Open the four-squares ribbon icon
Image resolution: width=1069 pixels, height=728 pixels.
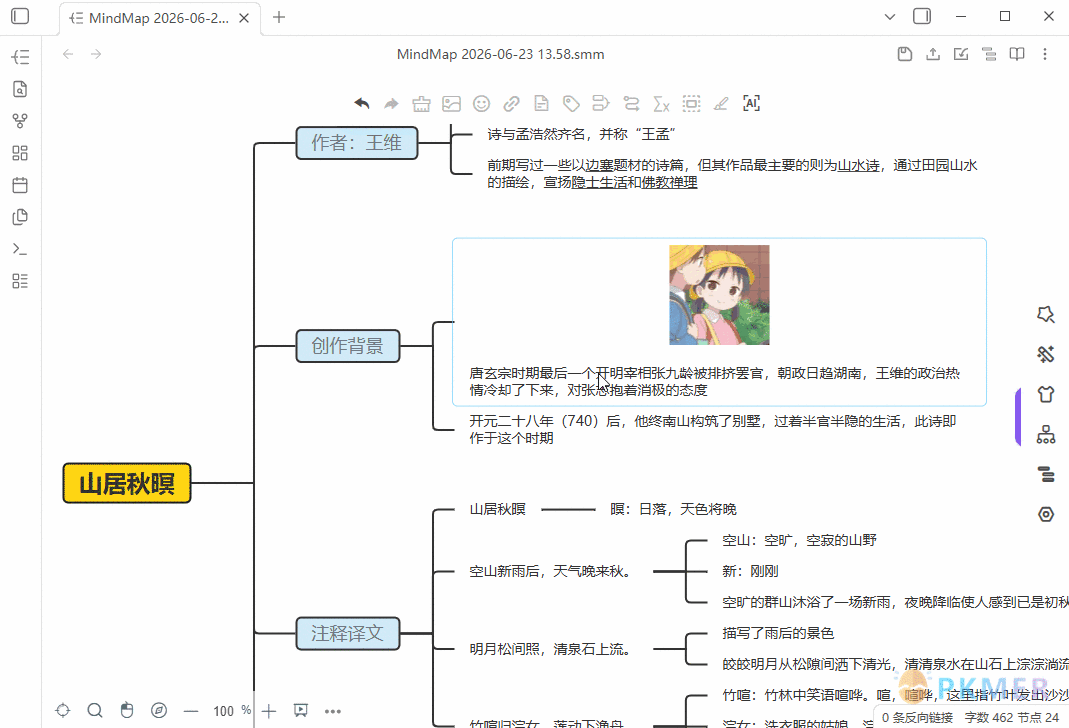click(20, 153)
